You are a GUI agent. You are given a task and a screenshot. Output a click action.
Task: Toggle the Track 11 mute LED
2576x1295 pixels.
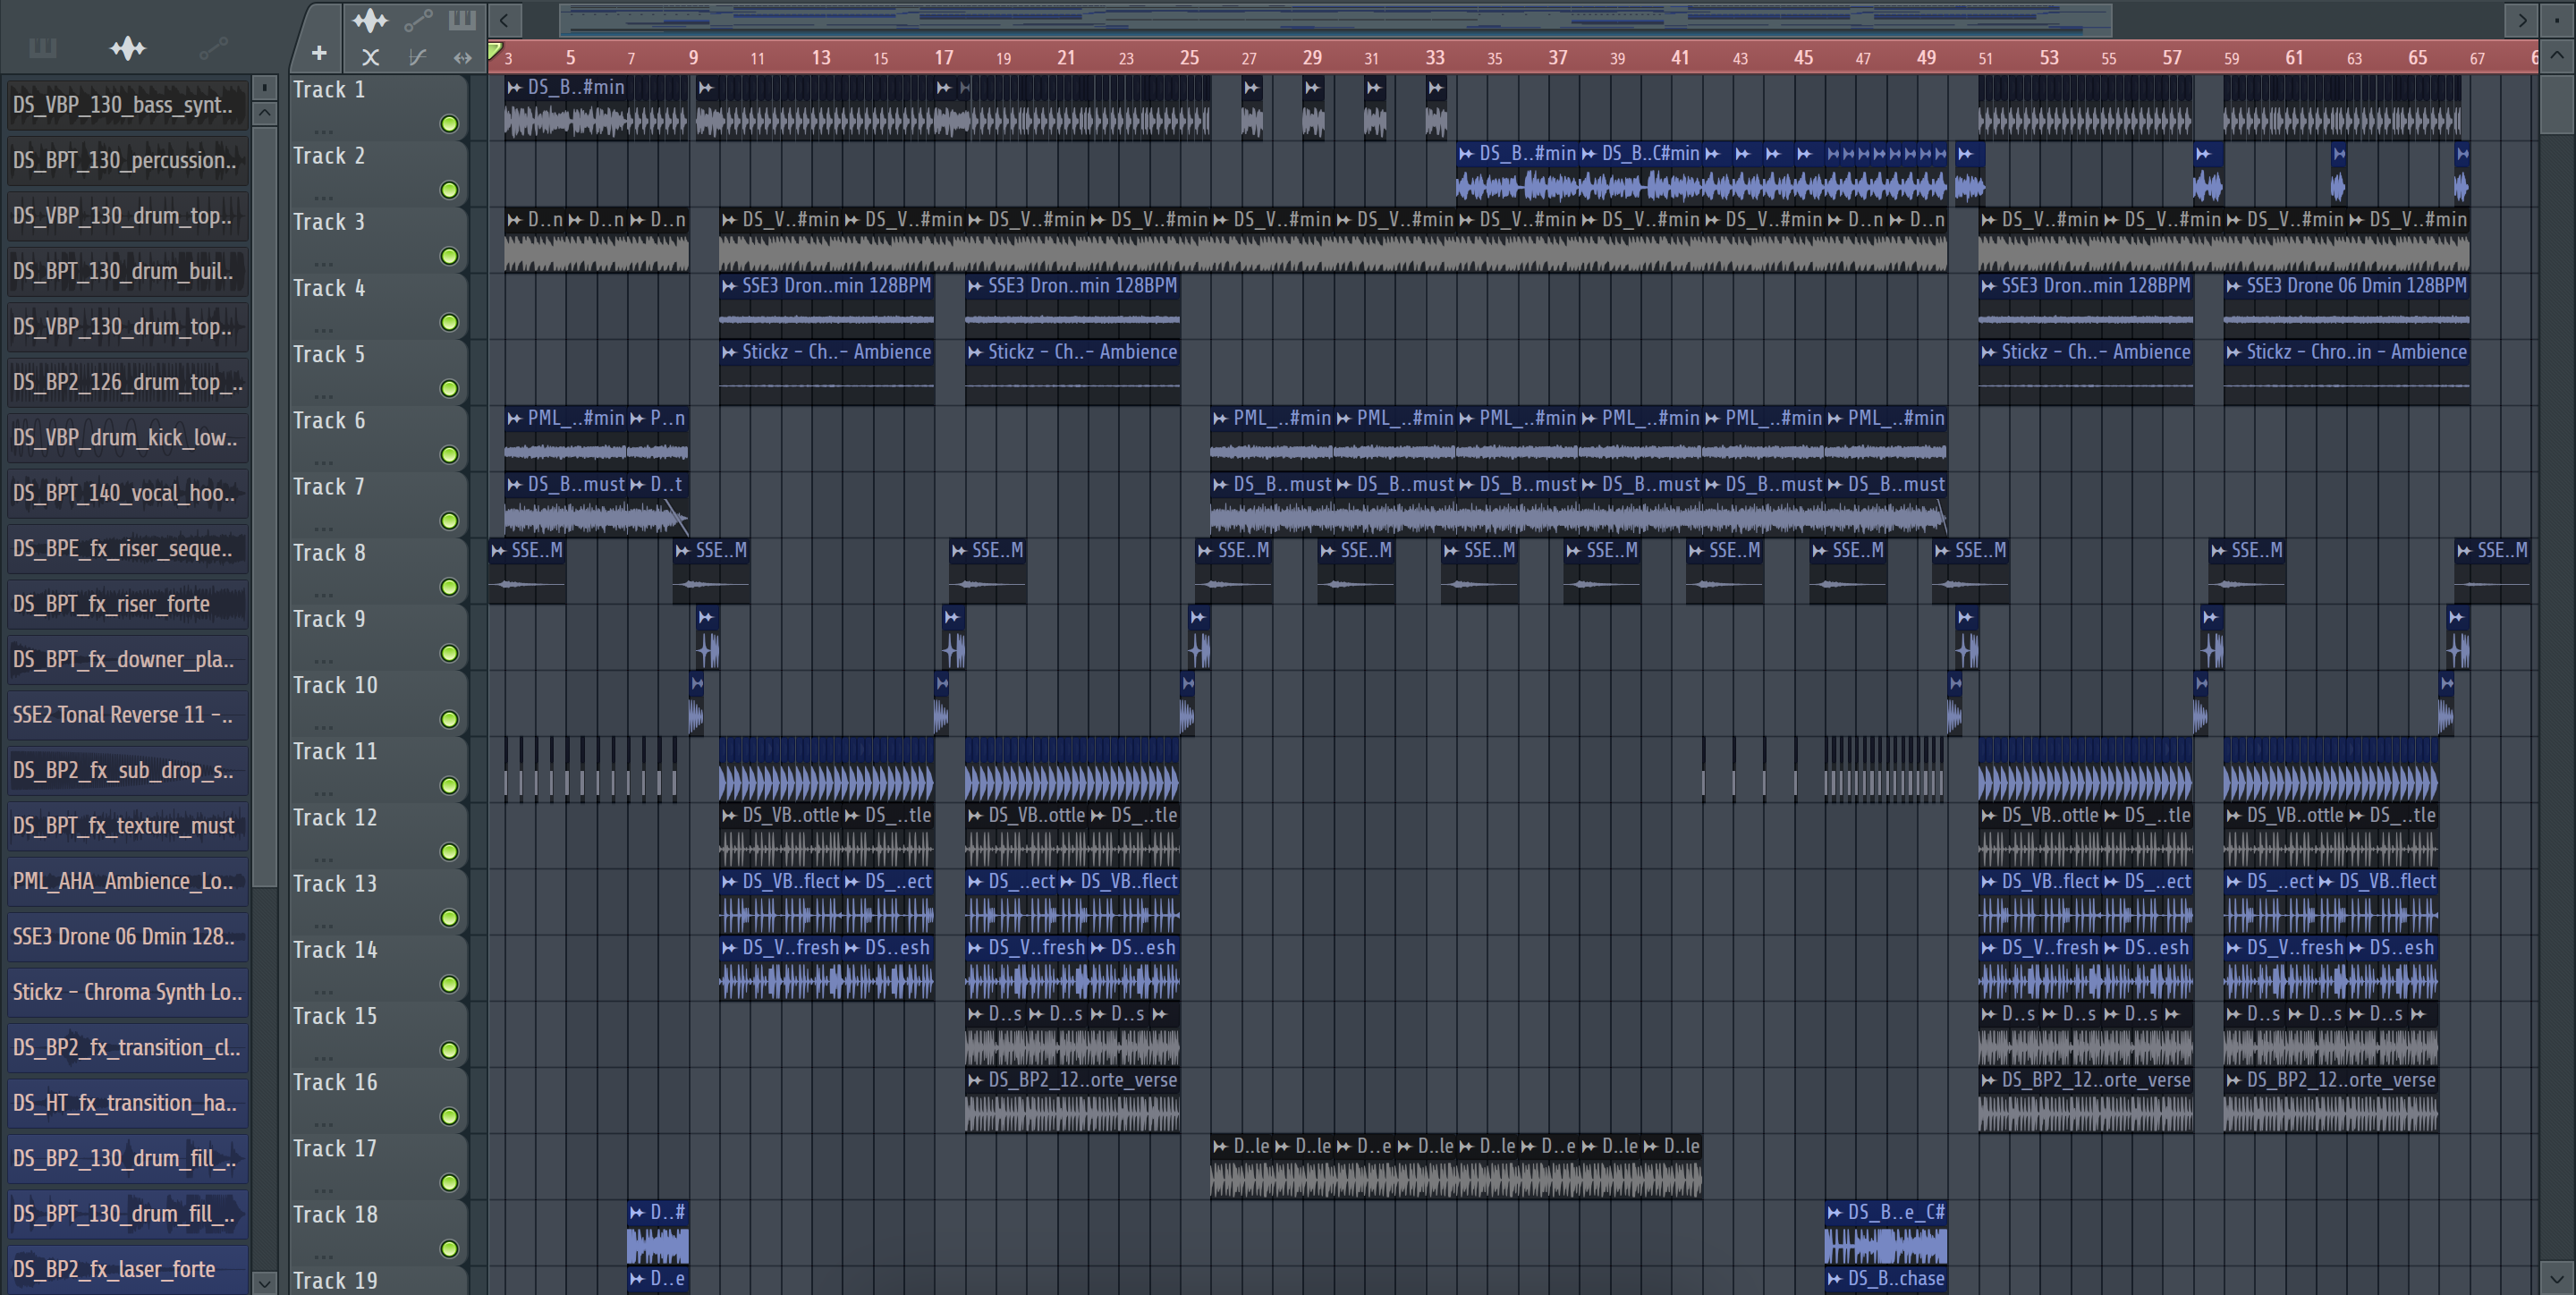[449, 786]
